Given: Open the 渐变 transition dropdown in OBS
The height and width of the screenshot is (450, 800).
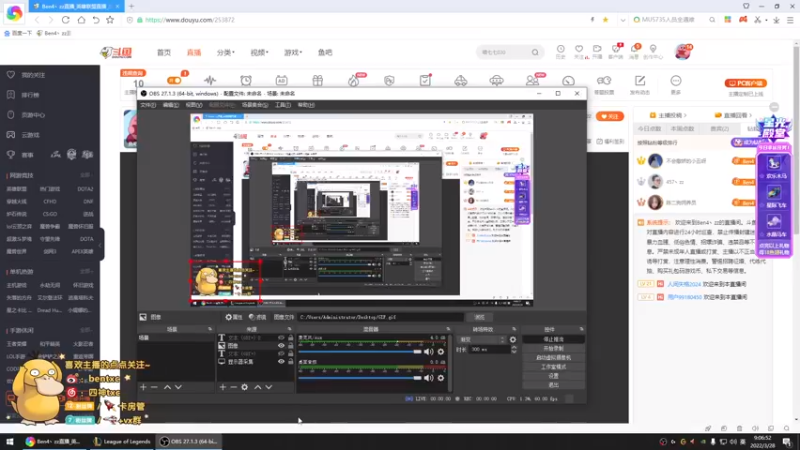Looking at the screenshot, I should tap(482, 340).
